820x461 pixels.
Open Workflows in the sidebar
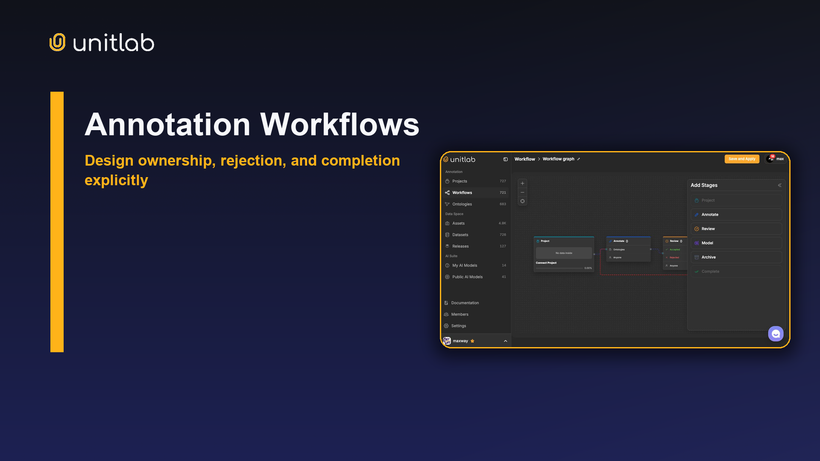pyautogui.click(x=475, y=193)
